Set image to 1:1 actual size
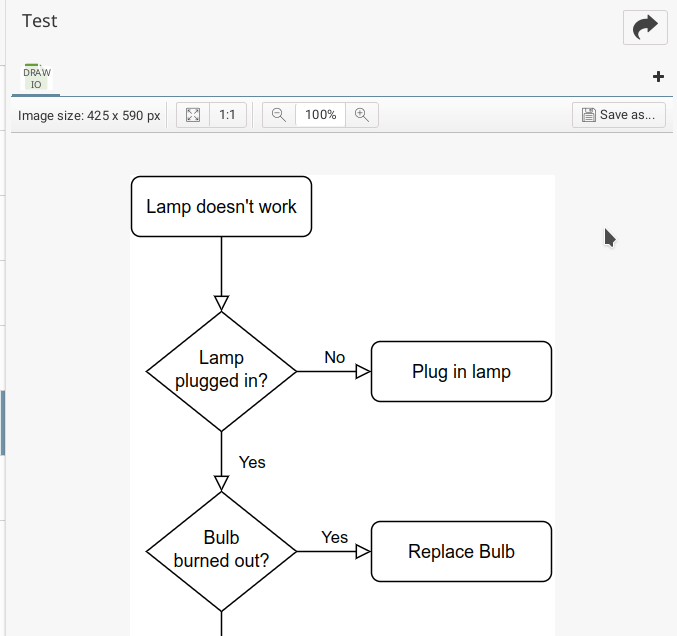This screenshot has height=636, width=677. click(x=227, y=115)
